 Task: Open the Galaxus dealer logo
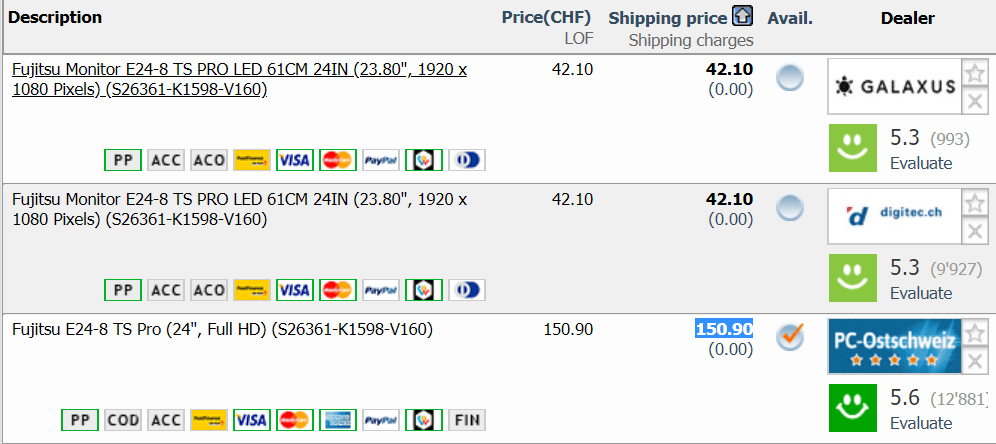pyautogui.click(x=894, y=86)
